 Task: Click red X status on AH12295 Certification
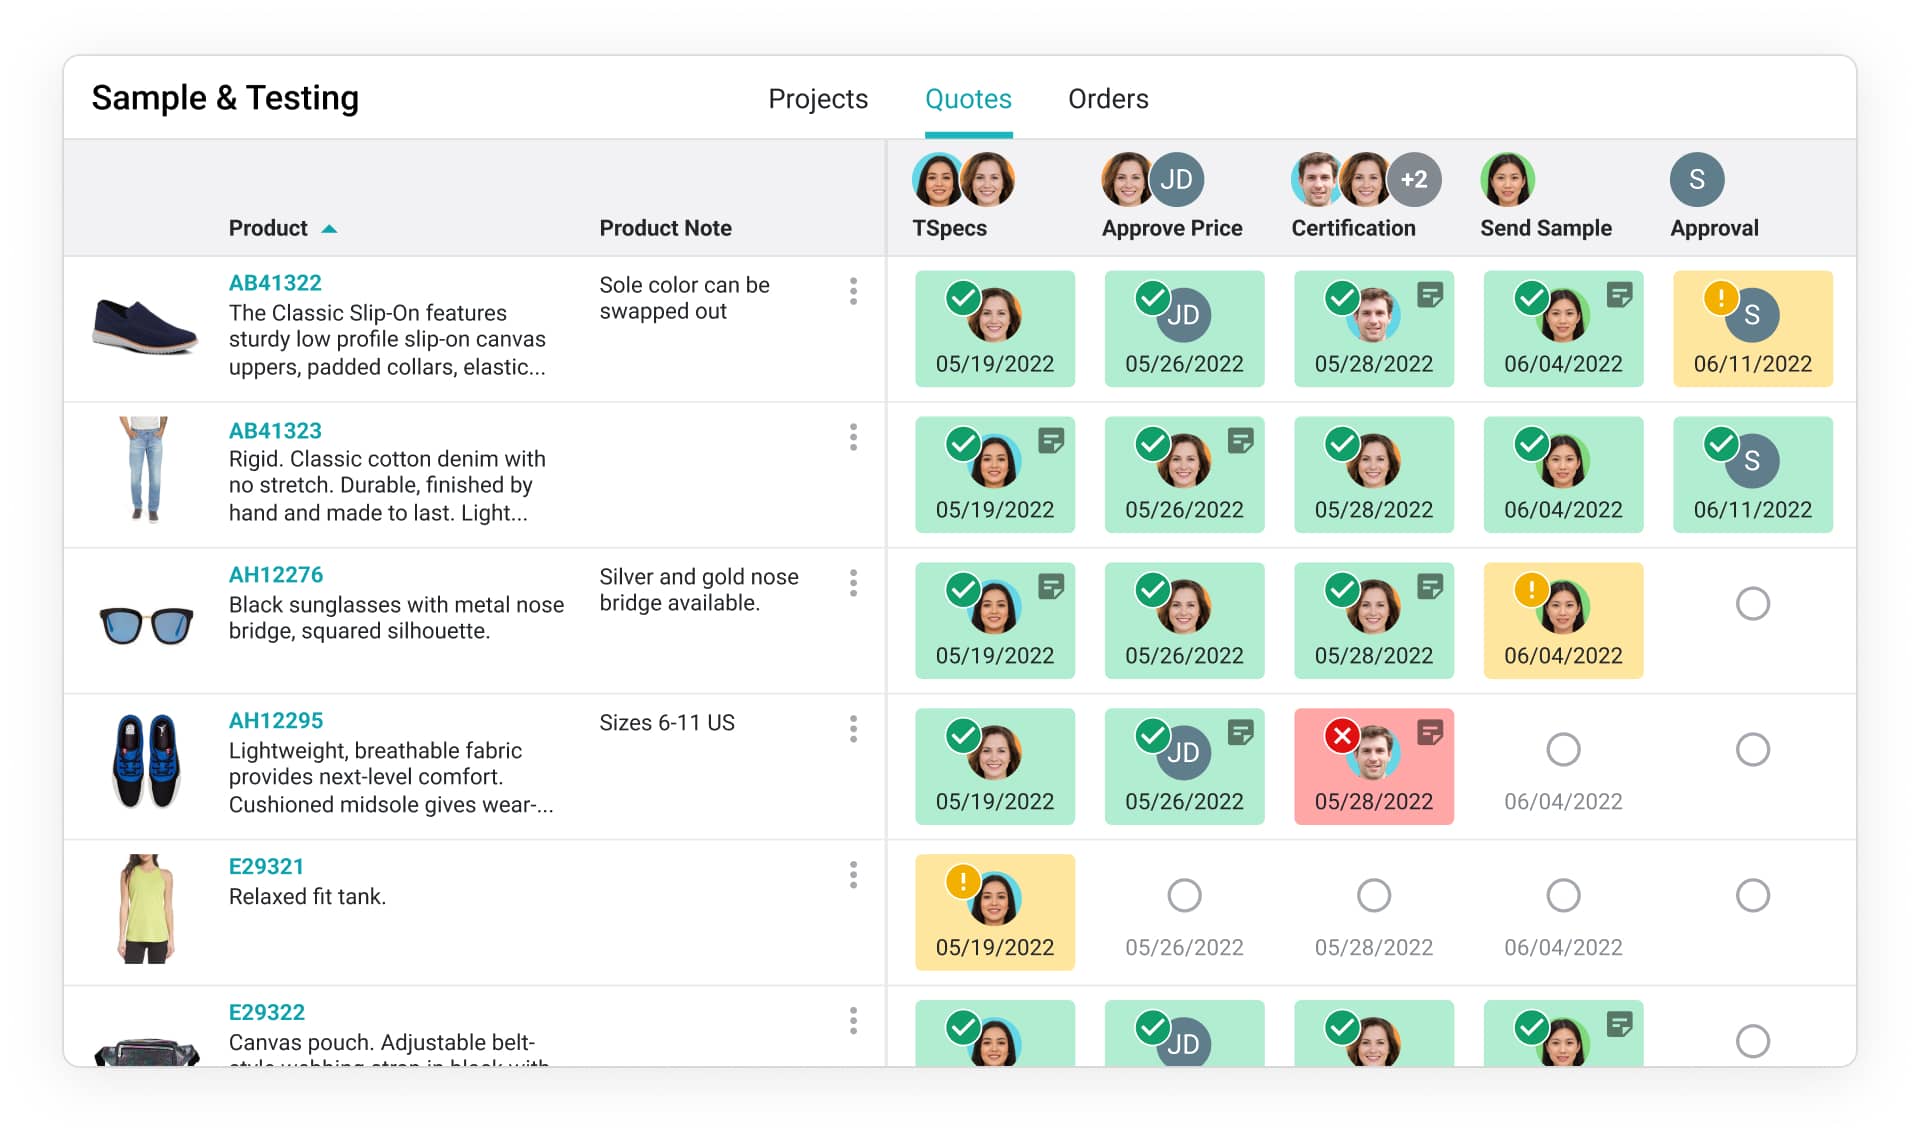[x=1342, y=737]
